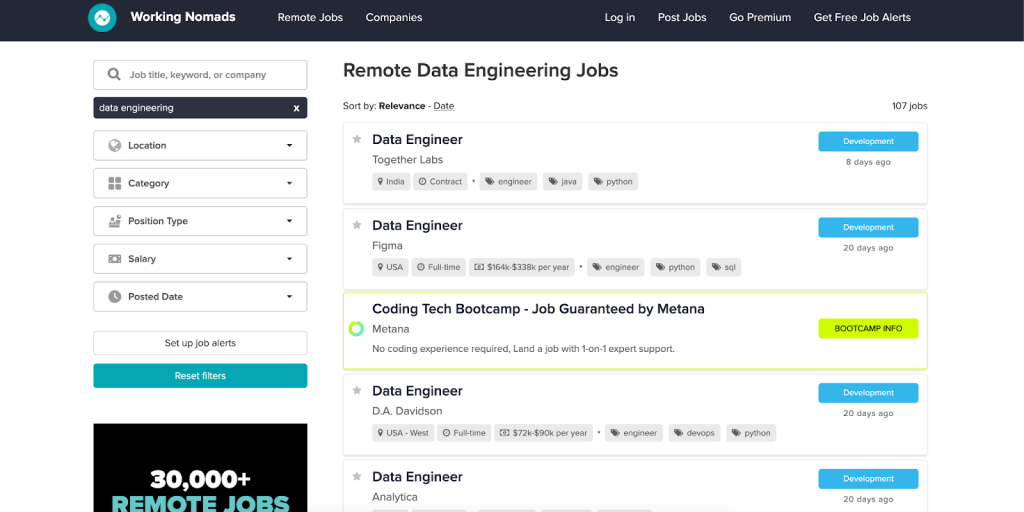Click the sql skill tag
Viewport: 1024px width, 512px height.
(724, 267)
